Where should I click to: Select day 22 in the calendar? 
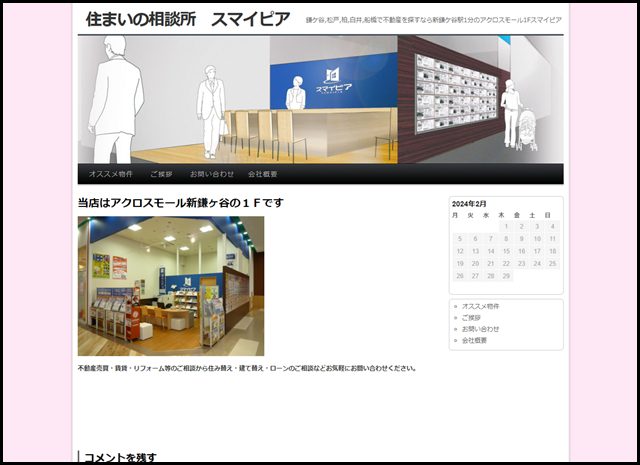(x=506, y=263)
